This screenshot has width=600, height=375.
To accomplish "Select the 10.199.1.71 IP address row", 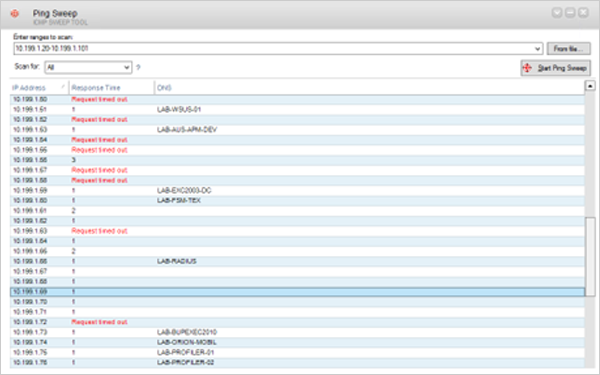I will pos(297,312).
